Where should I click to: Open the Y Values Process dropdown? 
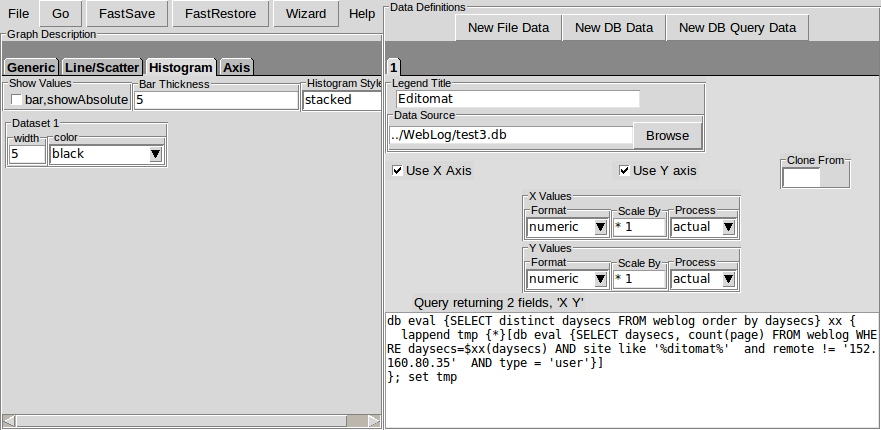coord(728,279)
